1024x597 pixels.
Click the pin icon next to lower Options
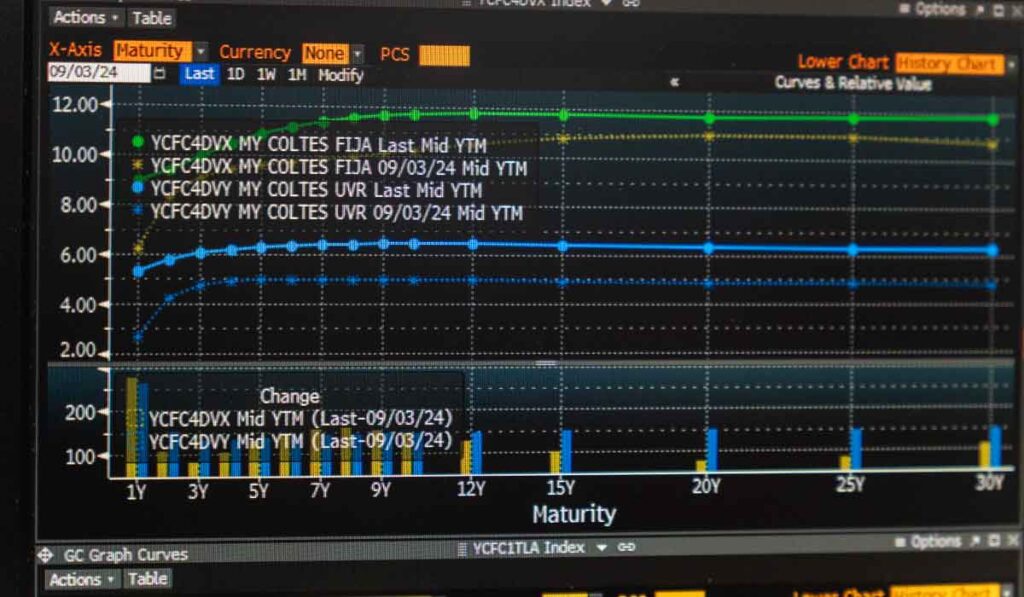pos(976,541)
